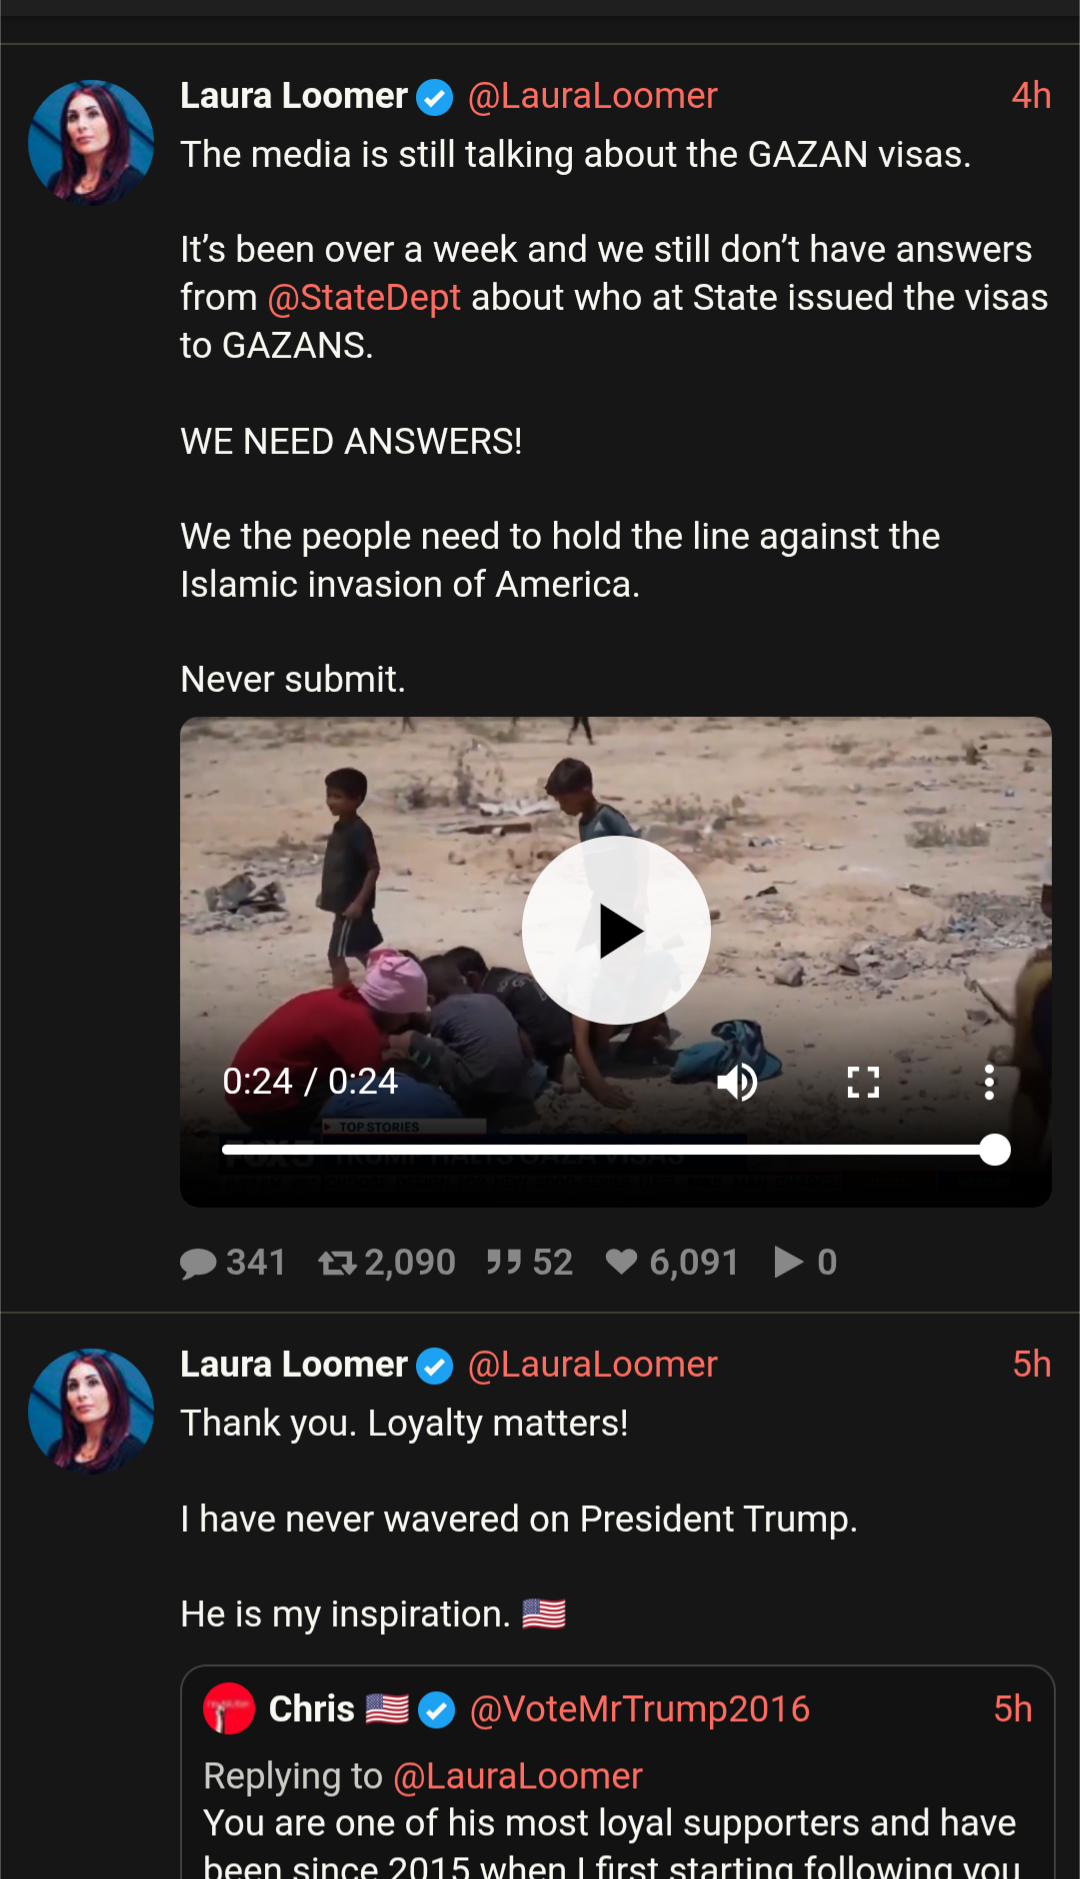Open @LauraLoomer handle on the first post
1080x1879 pixels.
coord(593,96)
